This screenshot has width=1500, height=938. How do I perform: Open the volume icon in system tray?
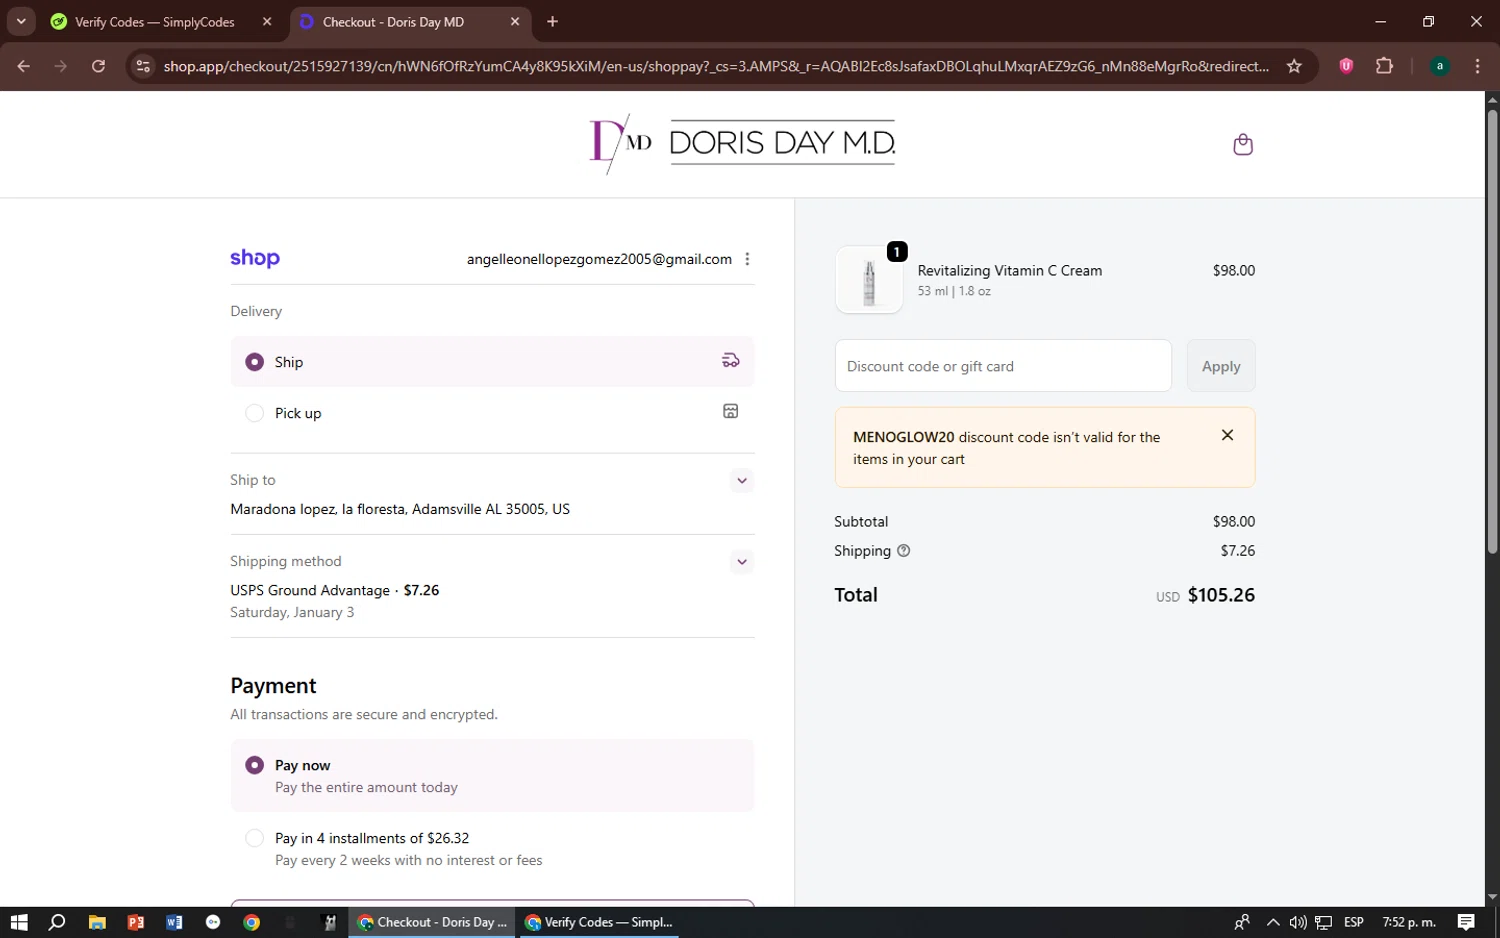tap(1298, 922)
